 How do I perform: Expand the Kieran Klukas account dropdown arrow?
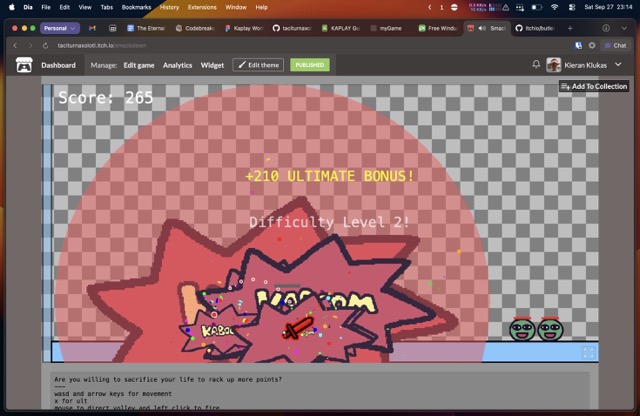point(618,65)
